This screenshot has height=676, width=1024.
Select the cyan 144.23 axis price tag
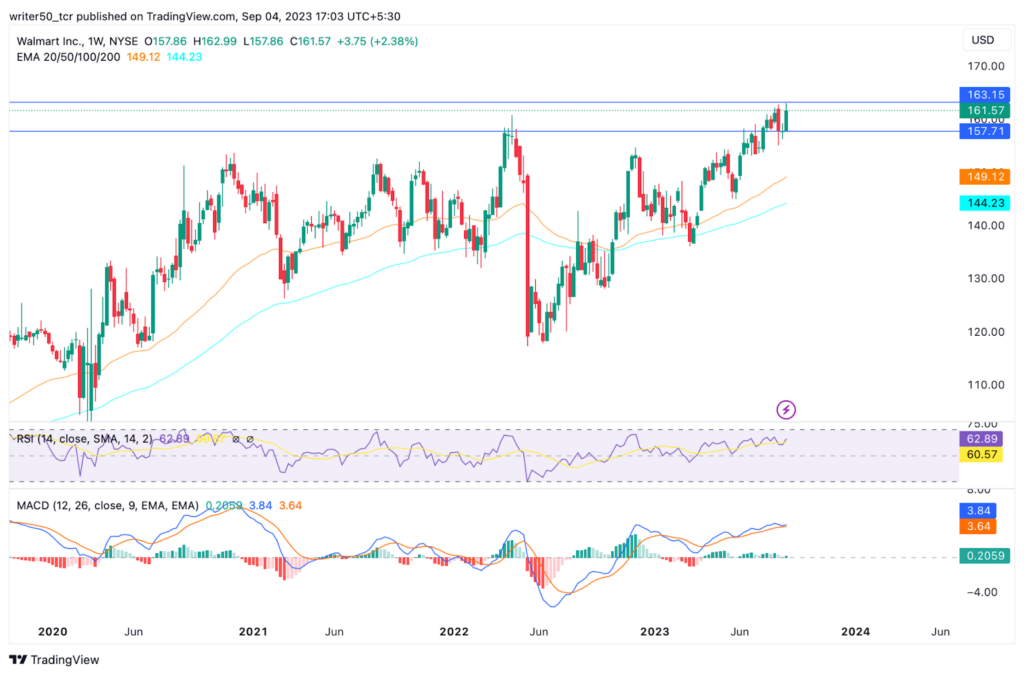point(985,202)
